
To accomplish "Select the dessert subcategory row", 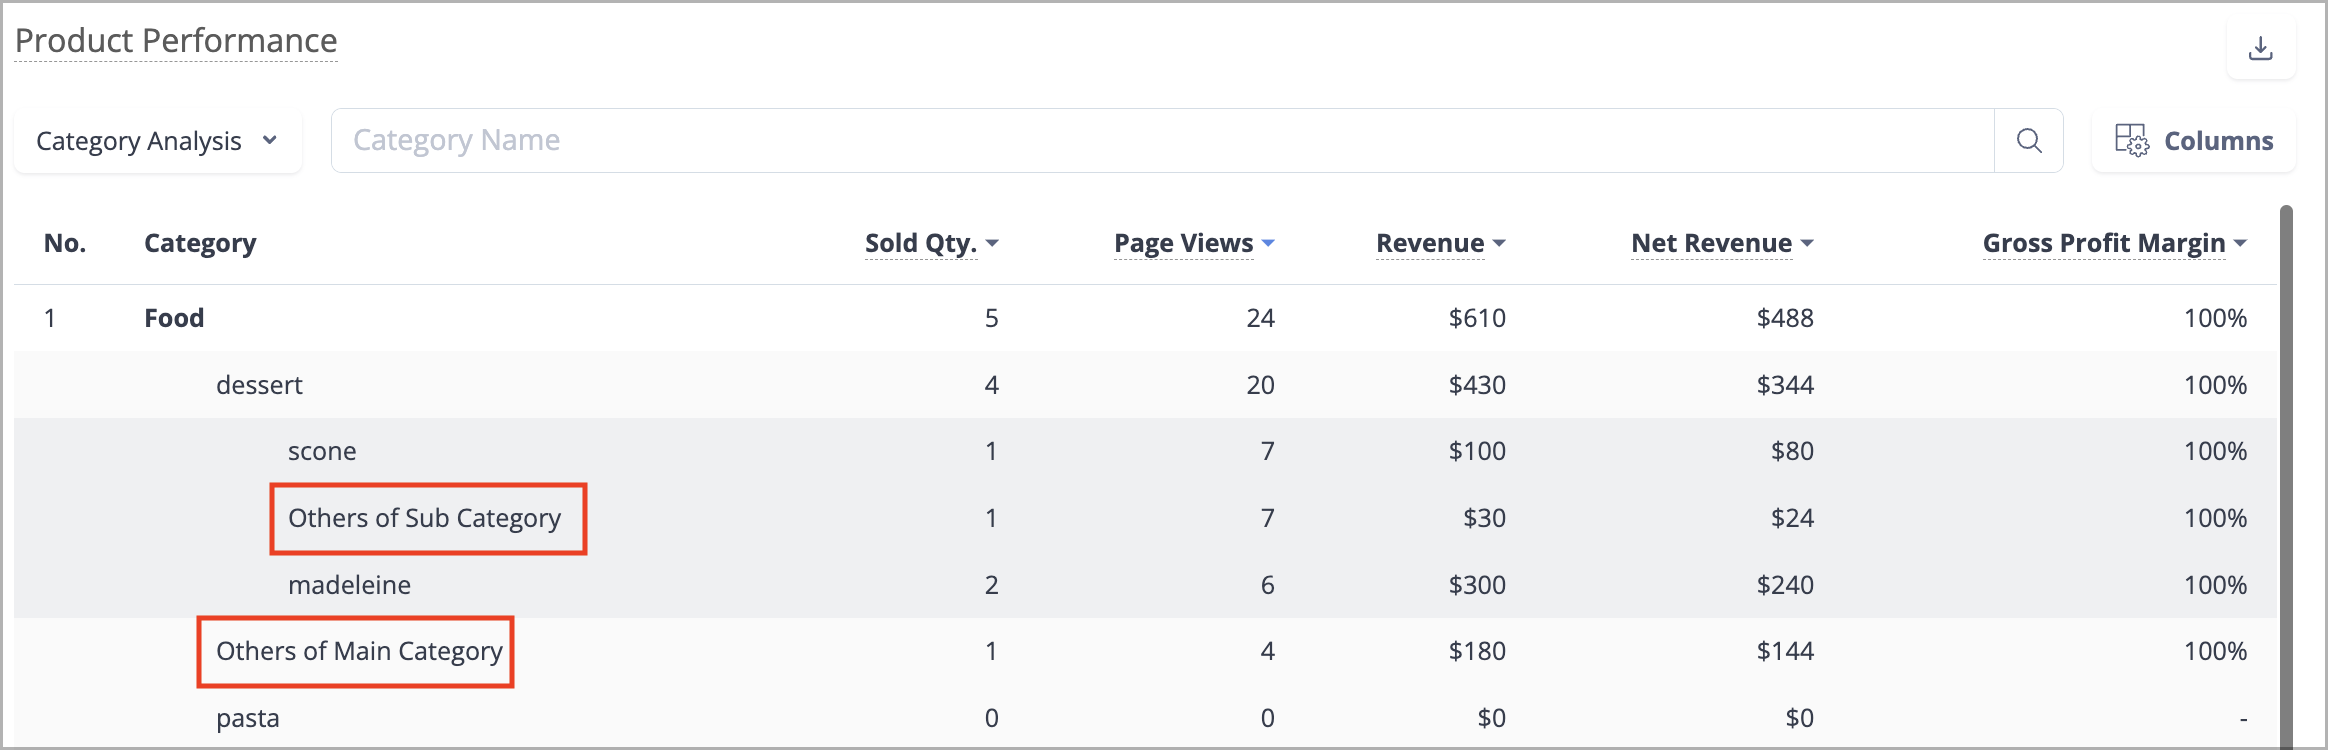I will [1145, 385].
